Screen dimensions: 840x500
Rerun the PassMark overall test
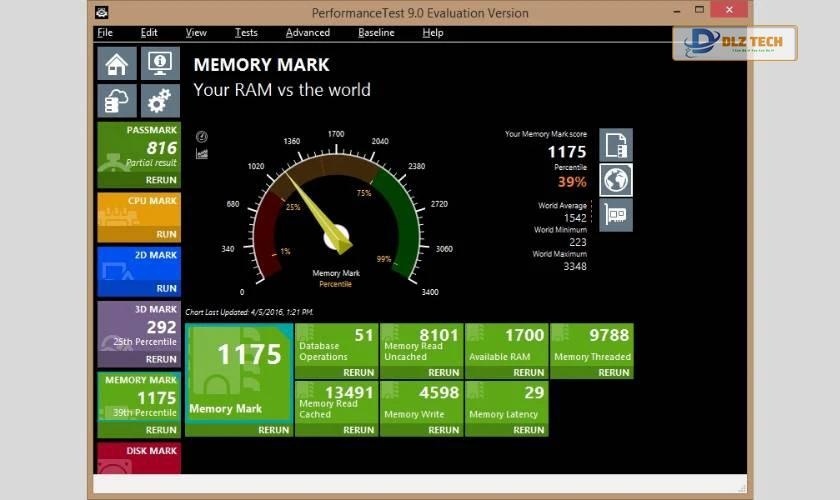(x=160, y=180)
